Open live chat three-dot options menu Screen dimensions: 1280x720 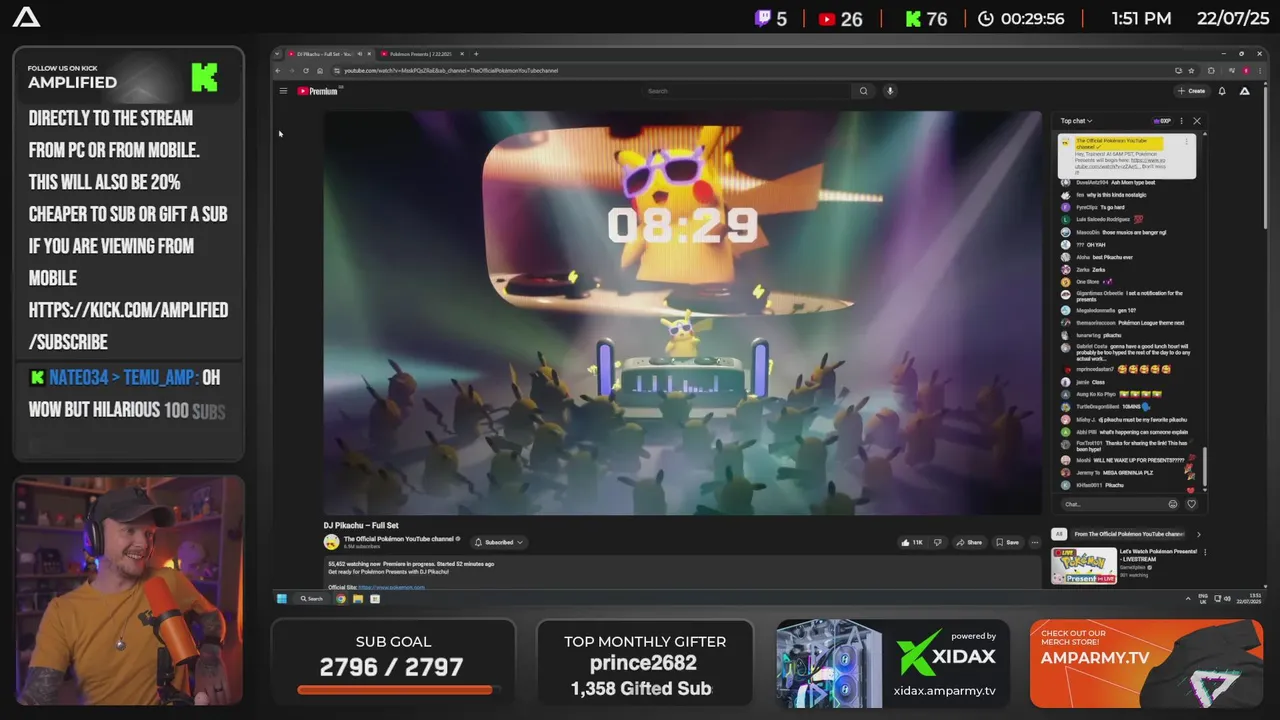(1181, 121)
